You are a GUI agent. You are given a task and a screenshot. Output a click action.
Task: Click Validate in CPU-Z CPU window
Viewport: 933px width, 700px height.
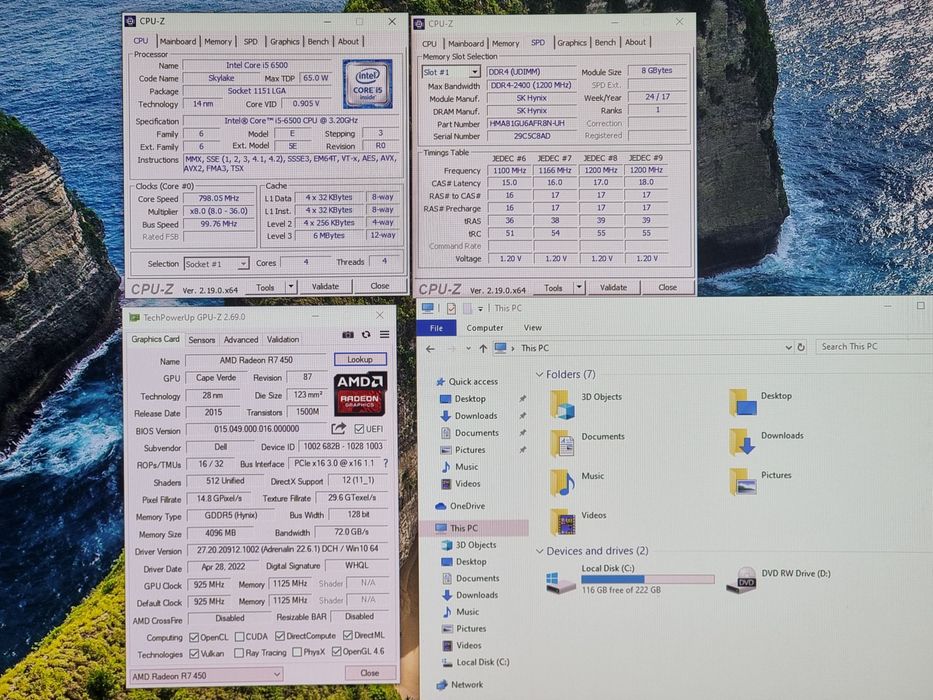[x=325, y=286]
